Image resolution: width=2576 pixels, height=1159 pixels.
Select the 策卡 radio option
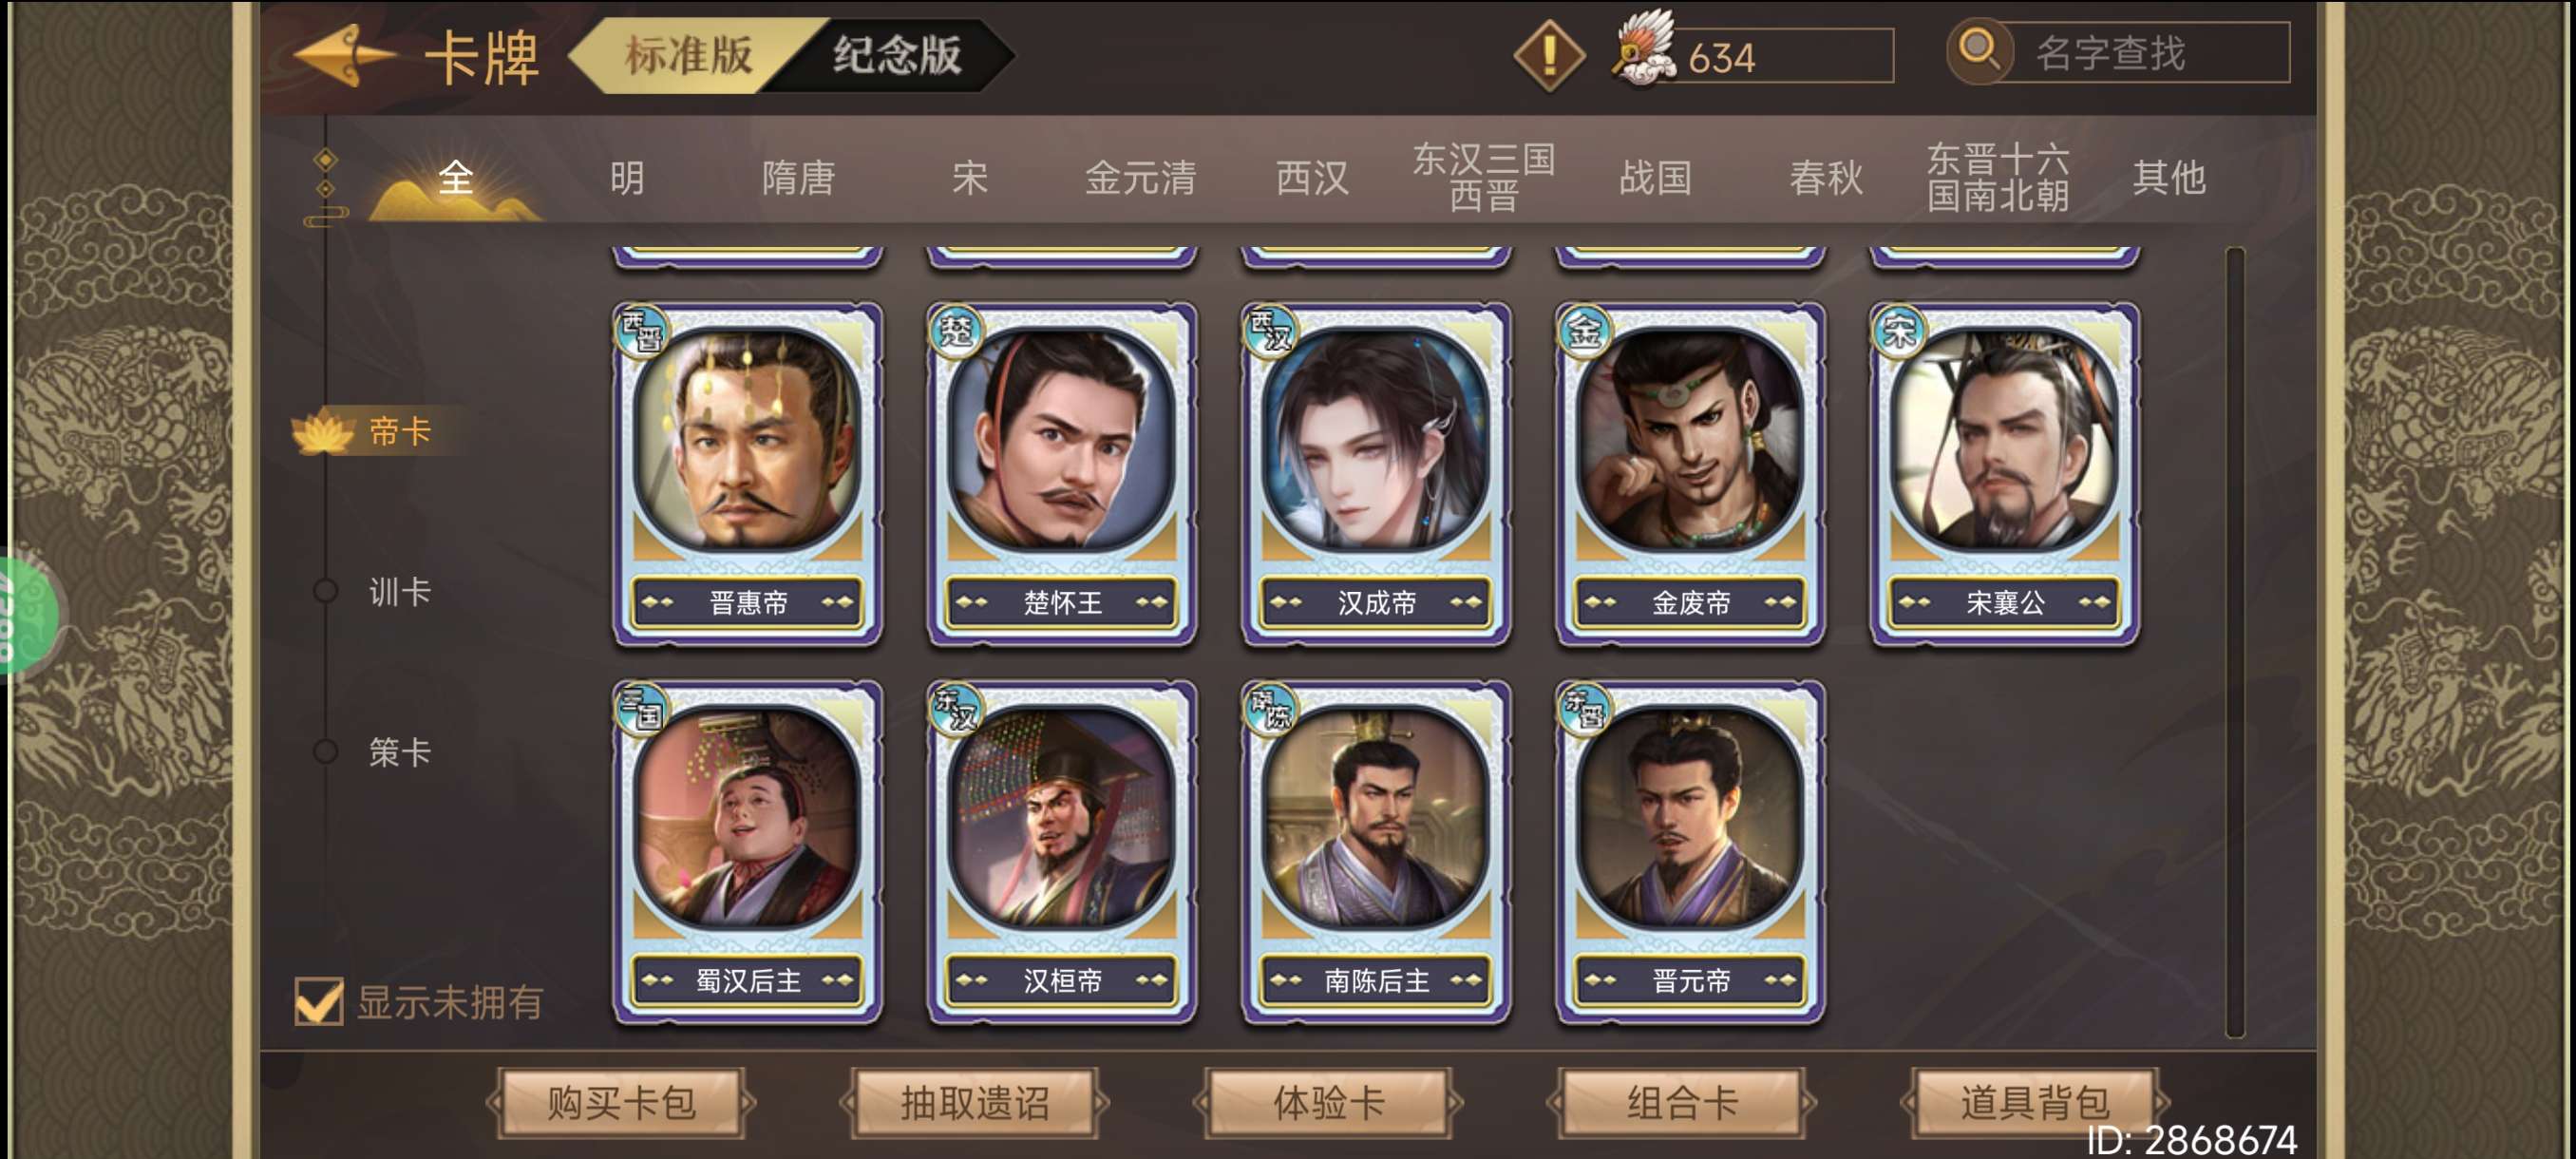(x=326, y=751)
